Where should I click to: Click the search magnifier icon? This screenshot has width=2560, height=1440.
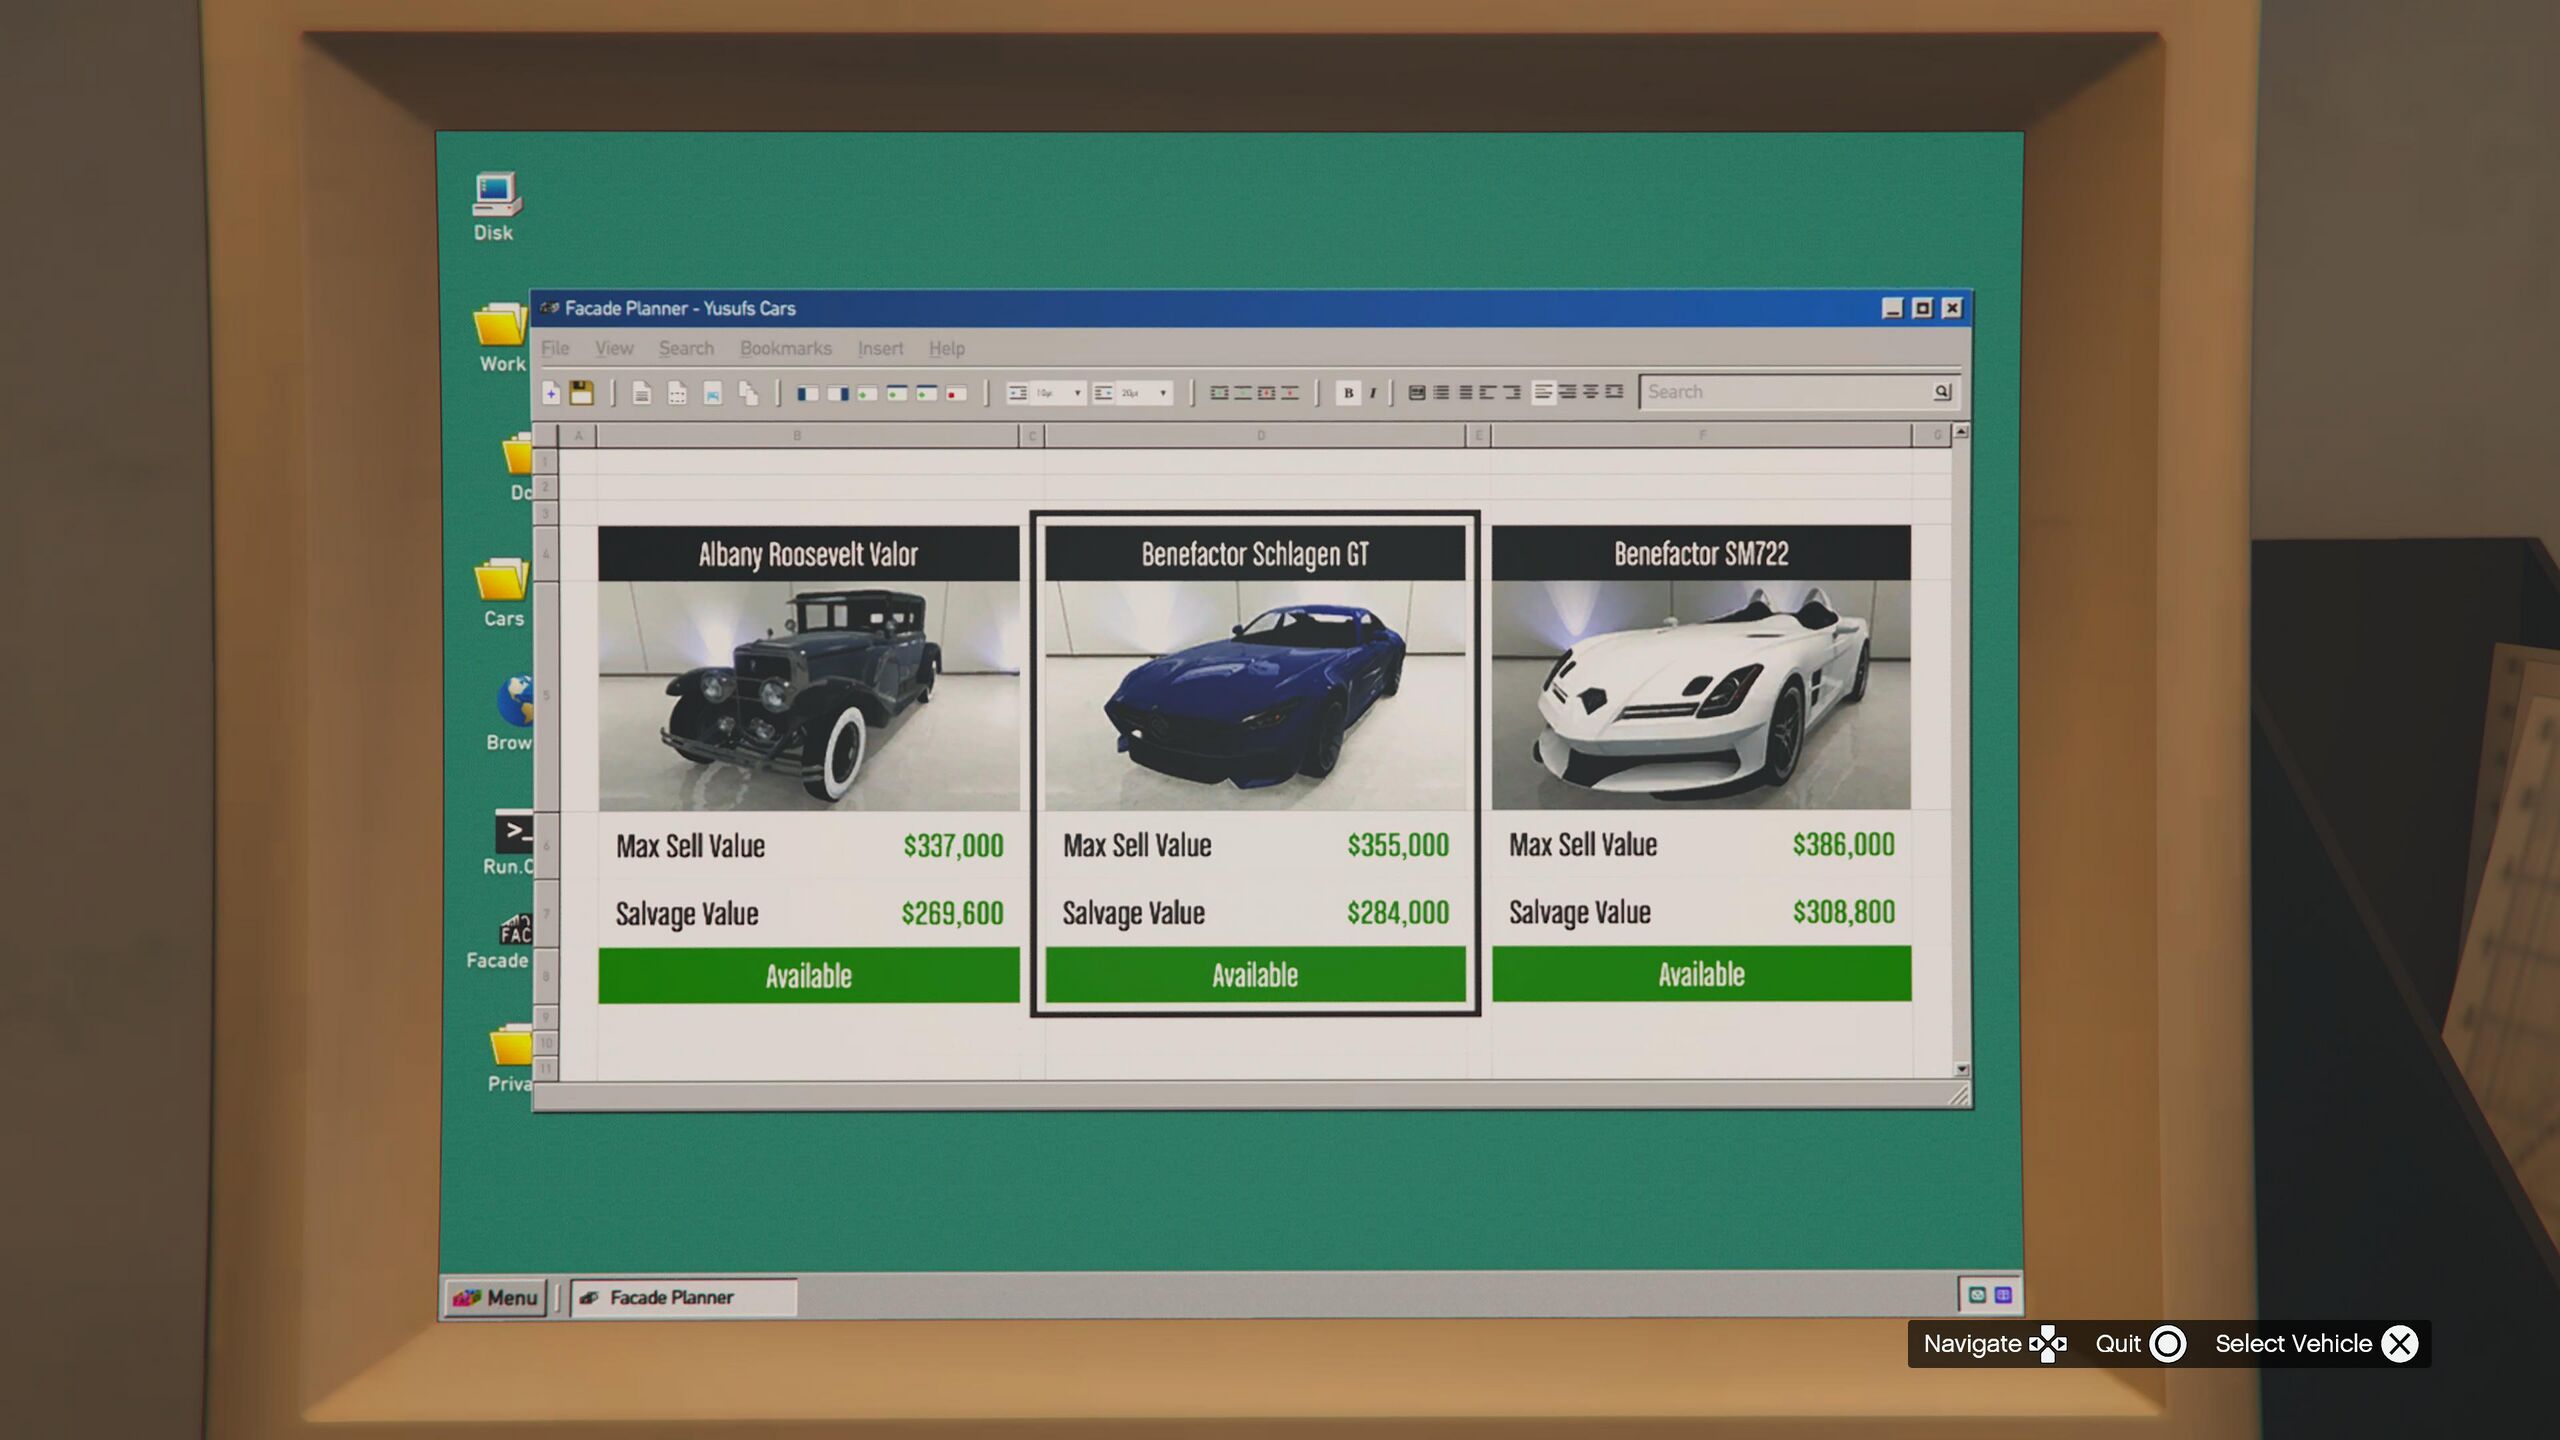click(1941, 392)
